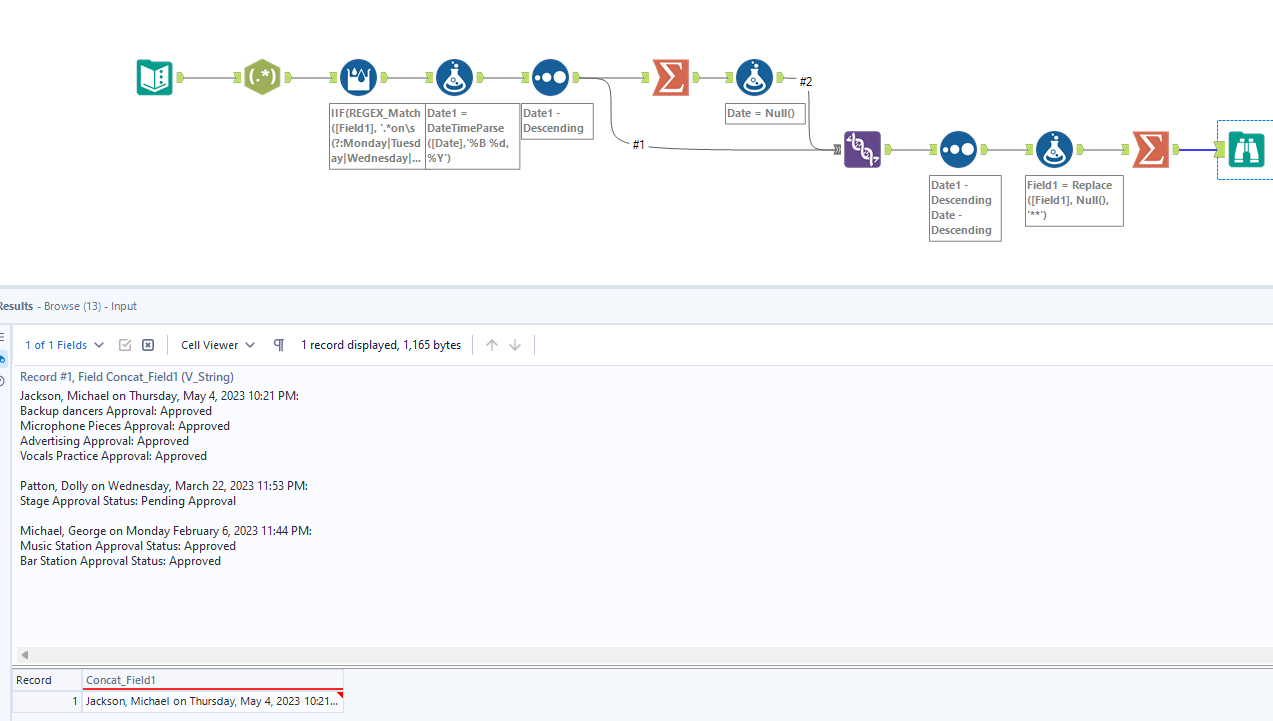
Task: Click the select all fields checkbox icon
Action: point(125,344)
